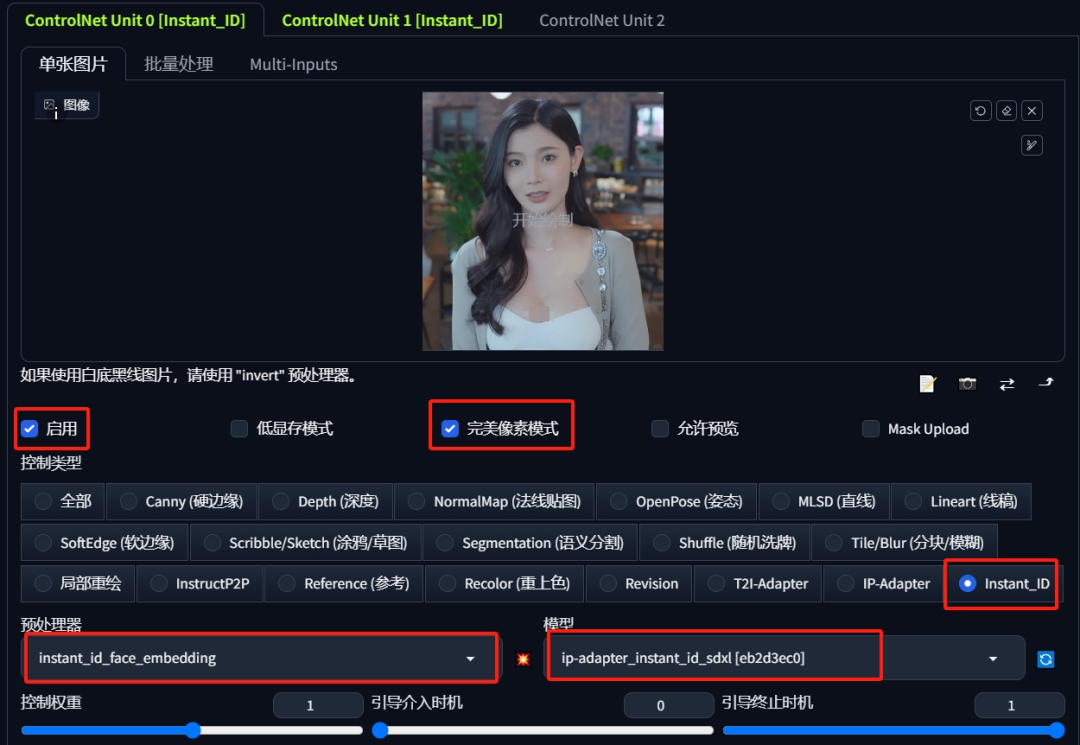Viewport: 1080px width, 745px height.
Task: Open the 预处理器 instant_id_face_embedding dropdown
Action: pyautogui.click(x=261, y=658)
